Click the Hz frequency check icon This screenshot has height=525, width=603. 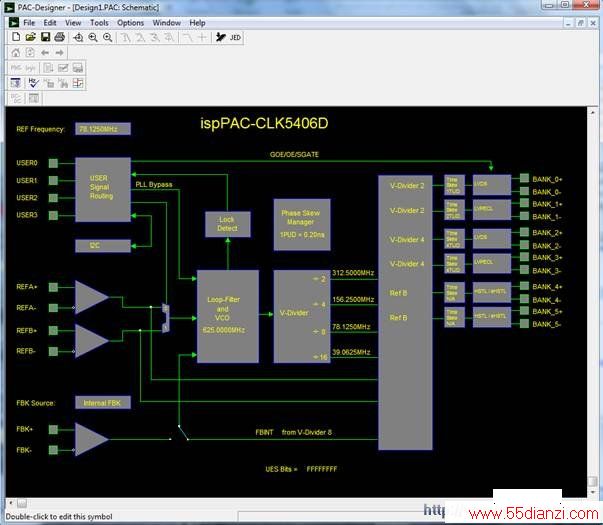click(33, 83)
